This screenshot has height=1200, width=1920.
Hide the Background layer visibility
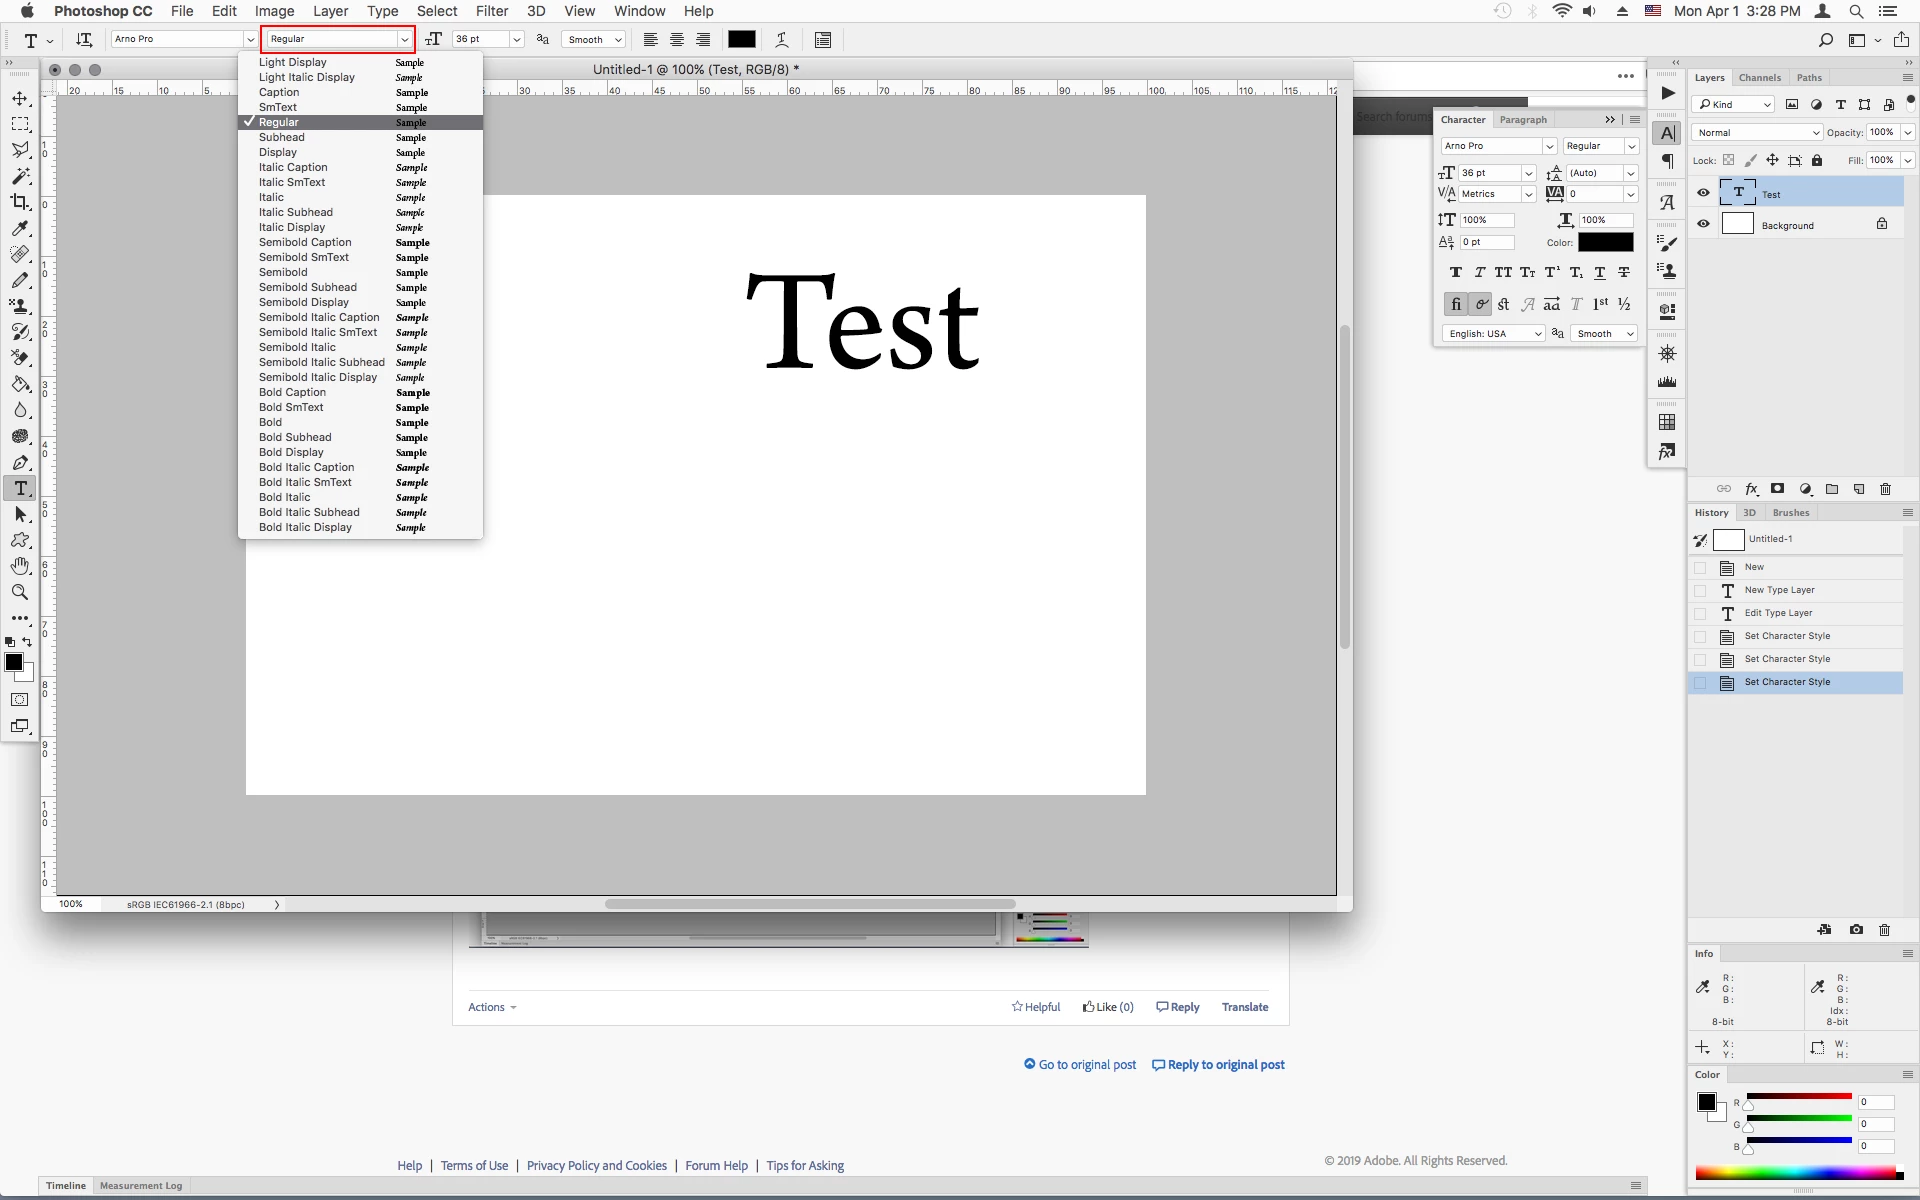(1703, 224)
